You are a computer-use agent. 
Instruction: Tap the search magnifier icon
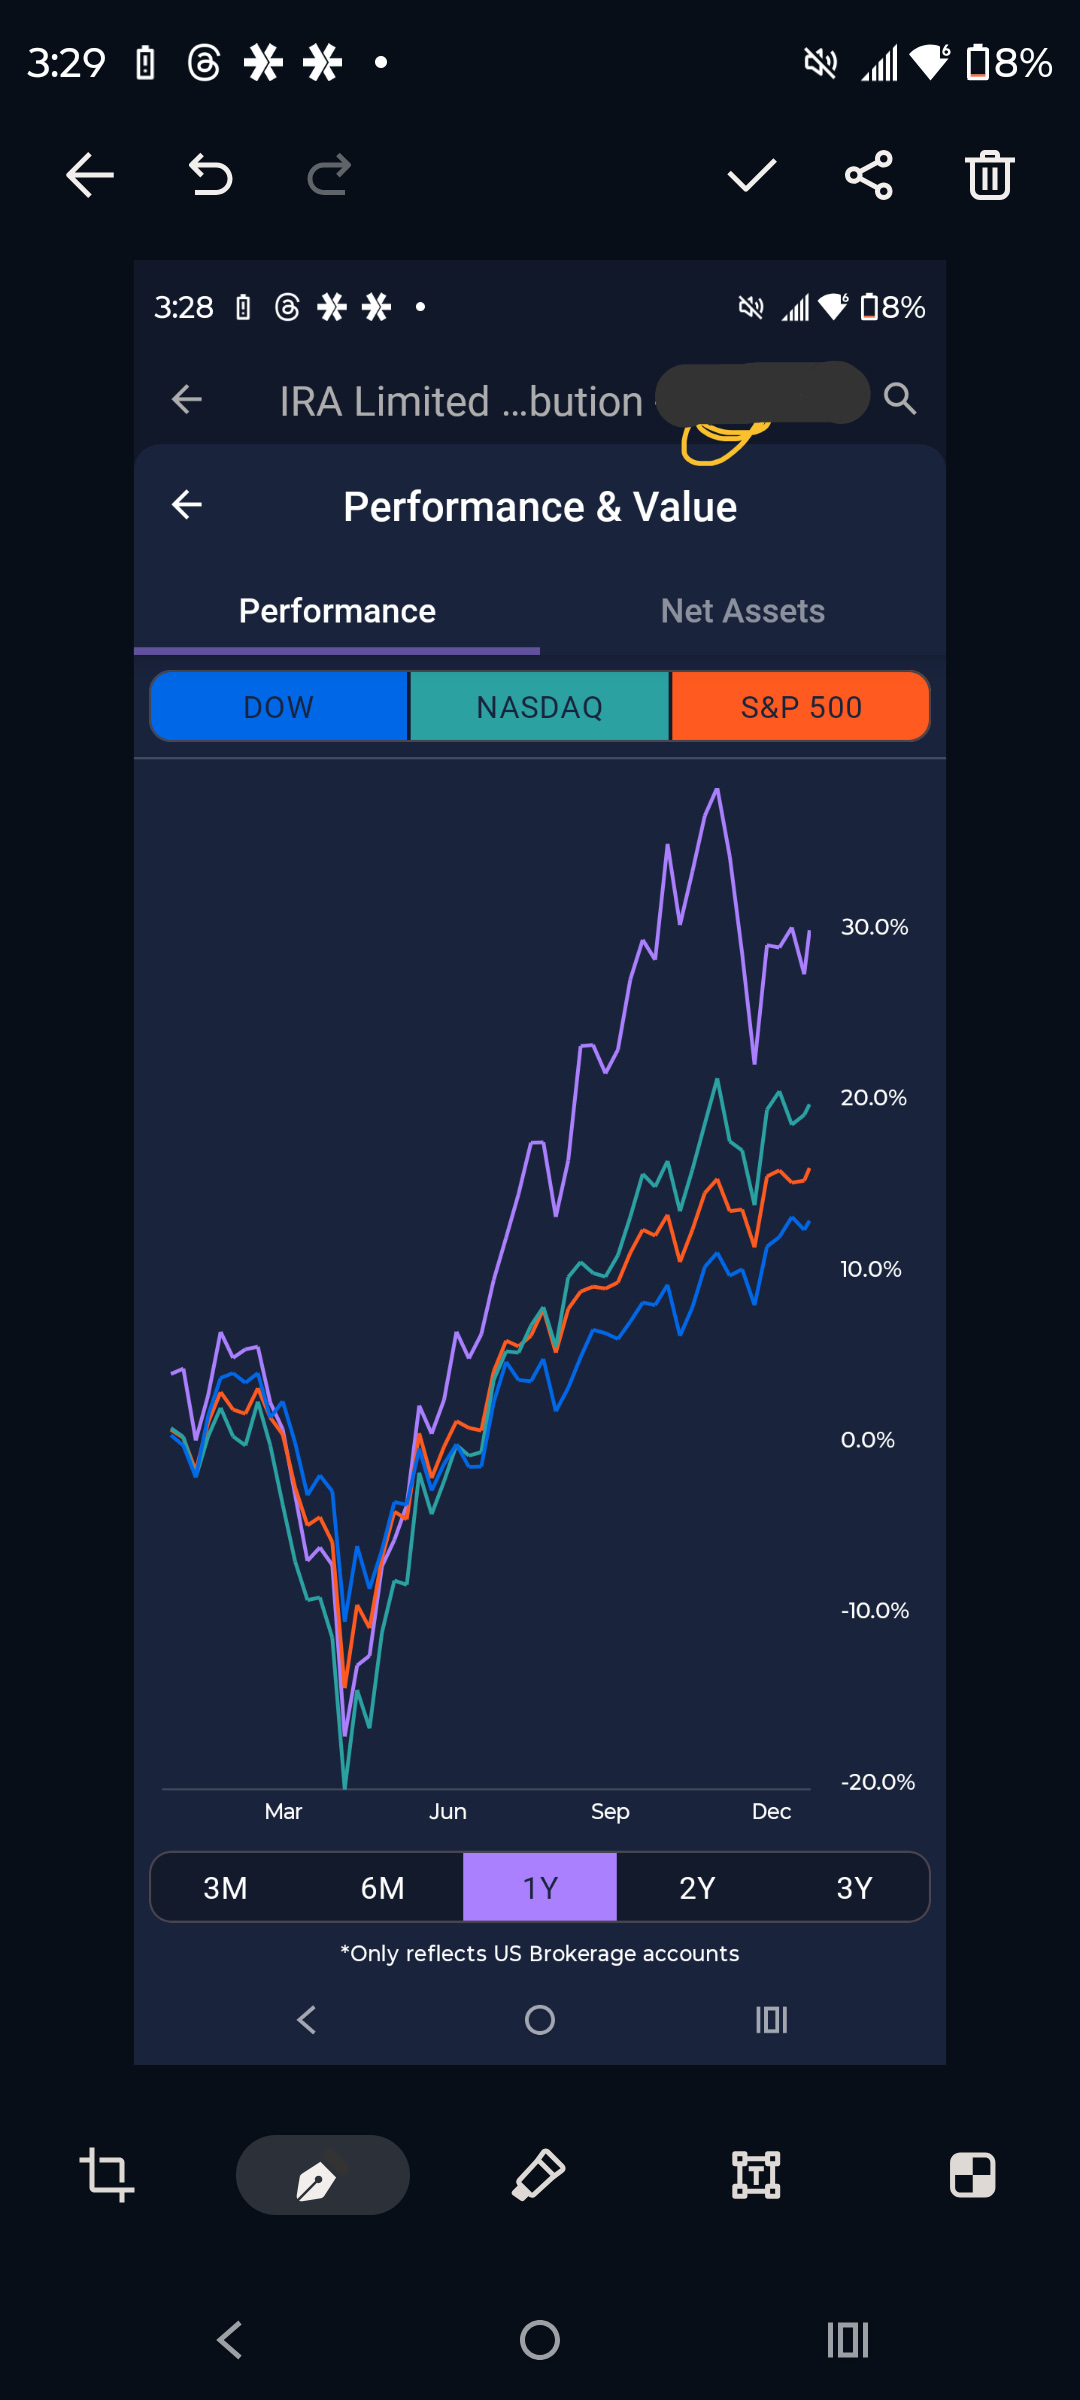pyautogui.click(x=900, y=399)
